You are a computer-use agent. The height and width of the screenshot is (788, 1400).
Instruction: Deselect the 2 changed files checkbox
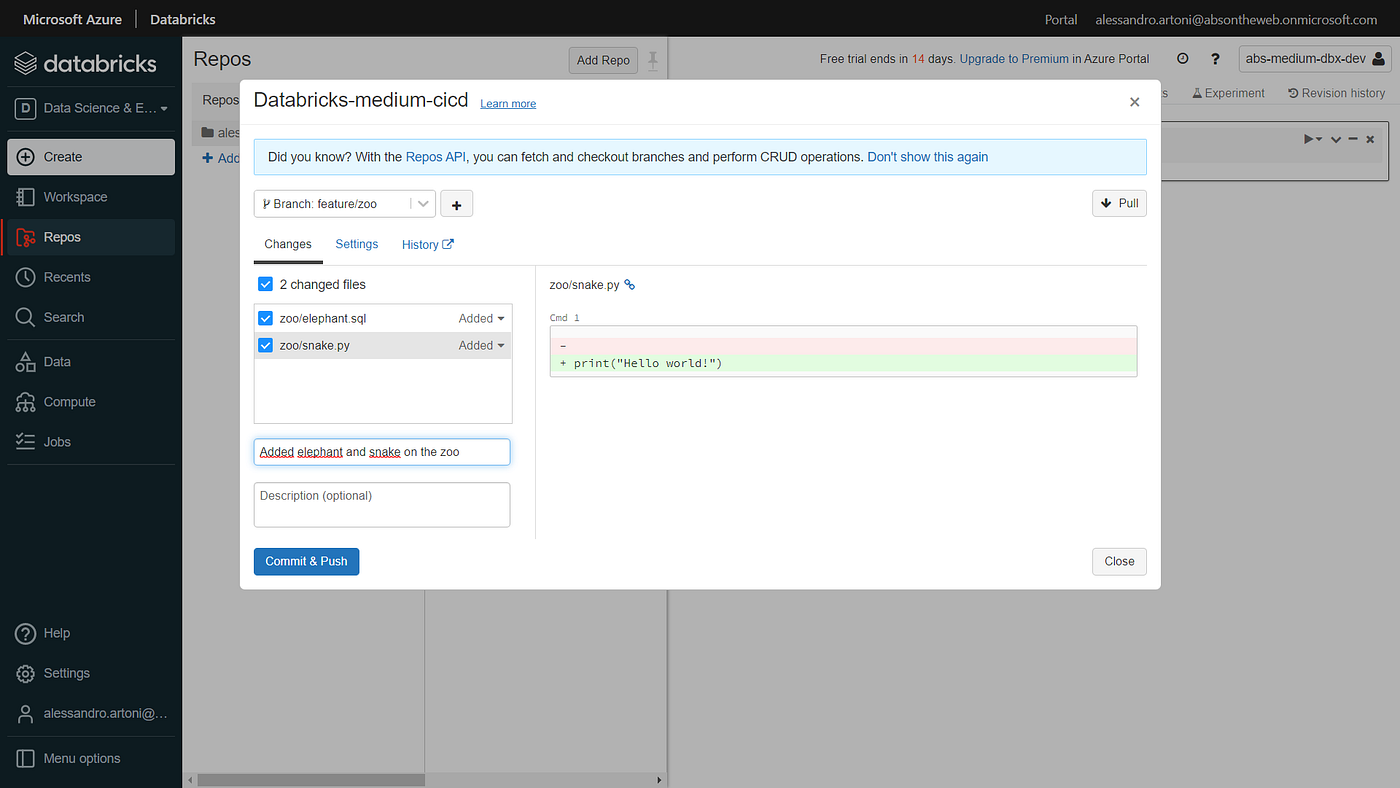pyautogui.click(x=265, y=284)
